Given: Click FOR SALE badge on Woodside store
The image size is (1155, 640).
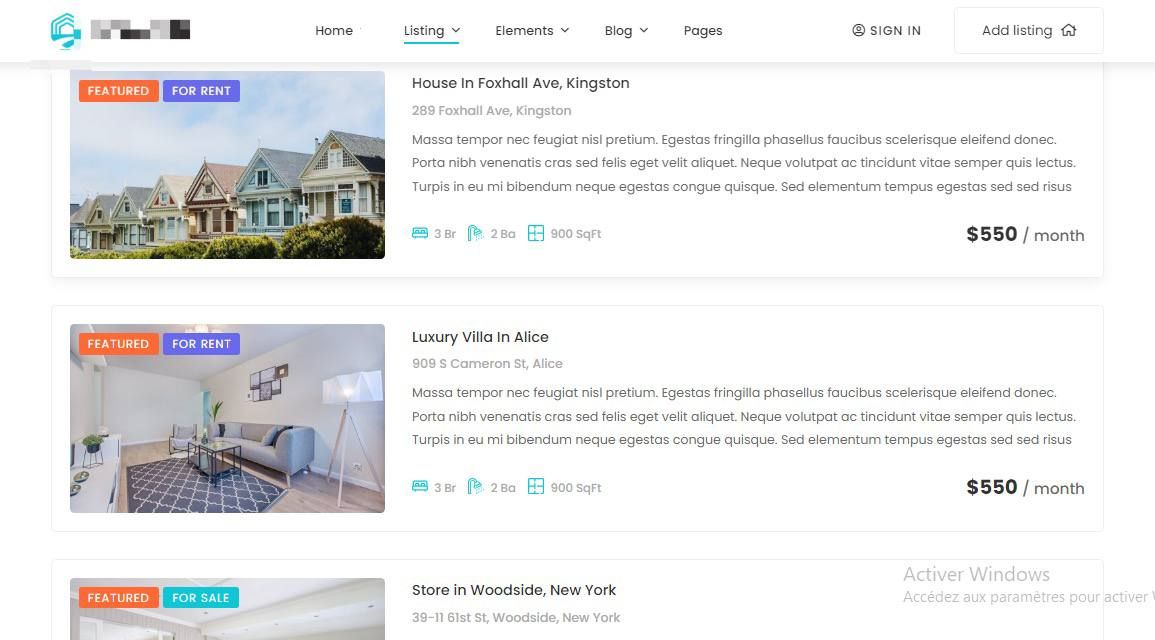Looking at the screenshot, I should [200, 598].
